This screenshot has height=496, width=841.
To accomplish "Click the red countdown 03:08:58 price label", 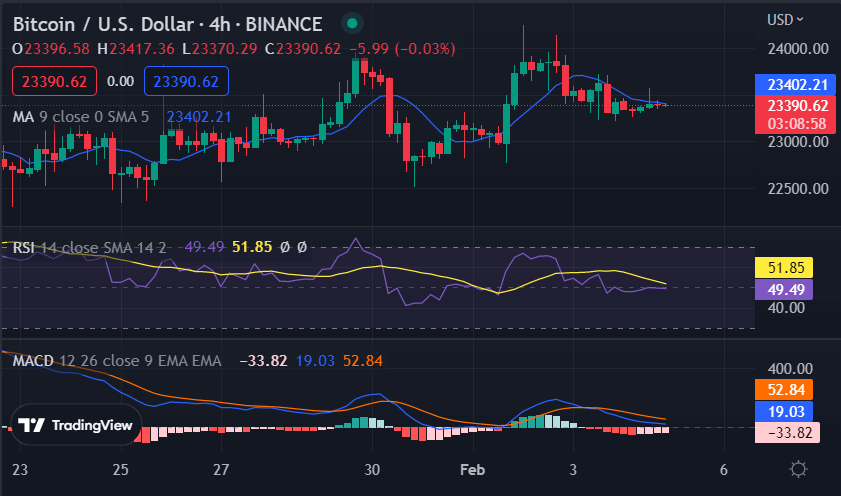I will click(x=792, y=122).
